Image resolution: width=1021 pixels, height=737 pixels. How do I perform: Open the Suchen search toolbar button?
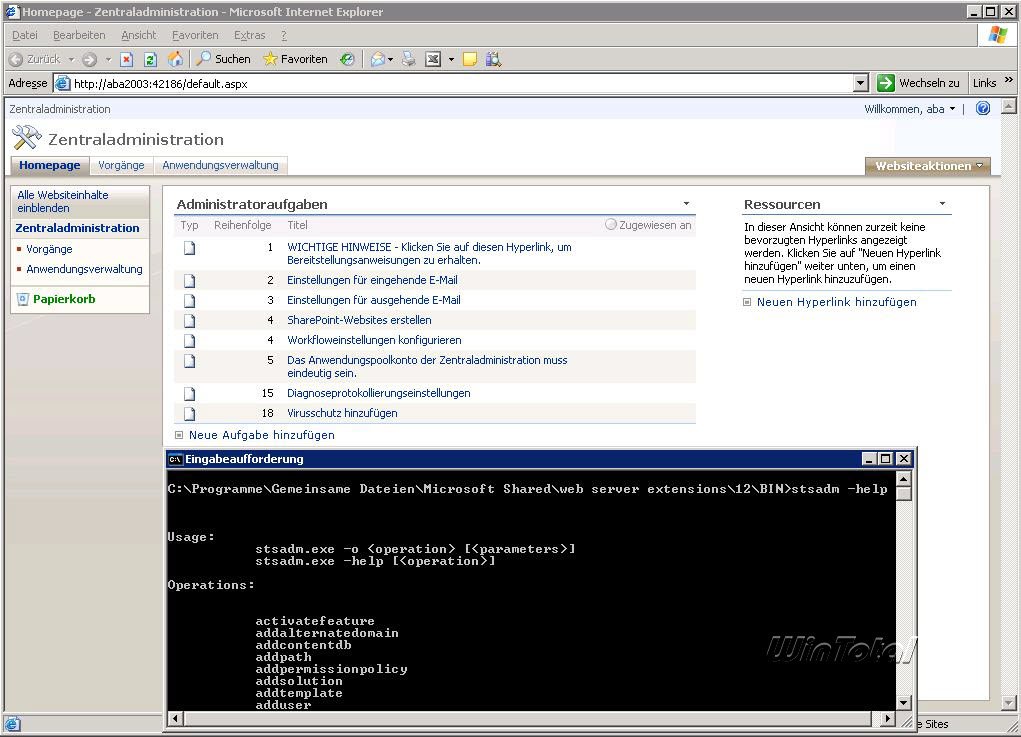click(223, 59)
